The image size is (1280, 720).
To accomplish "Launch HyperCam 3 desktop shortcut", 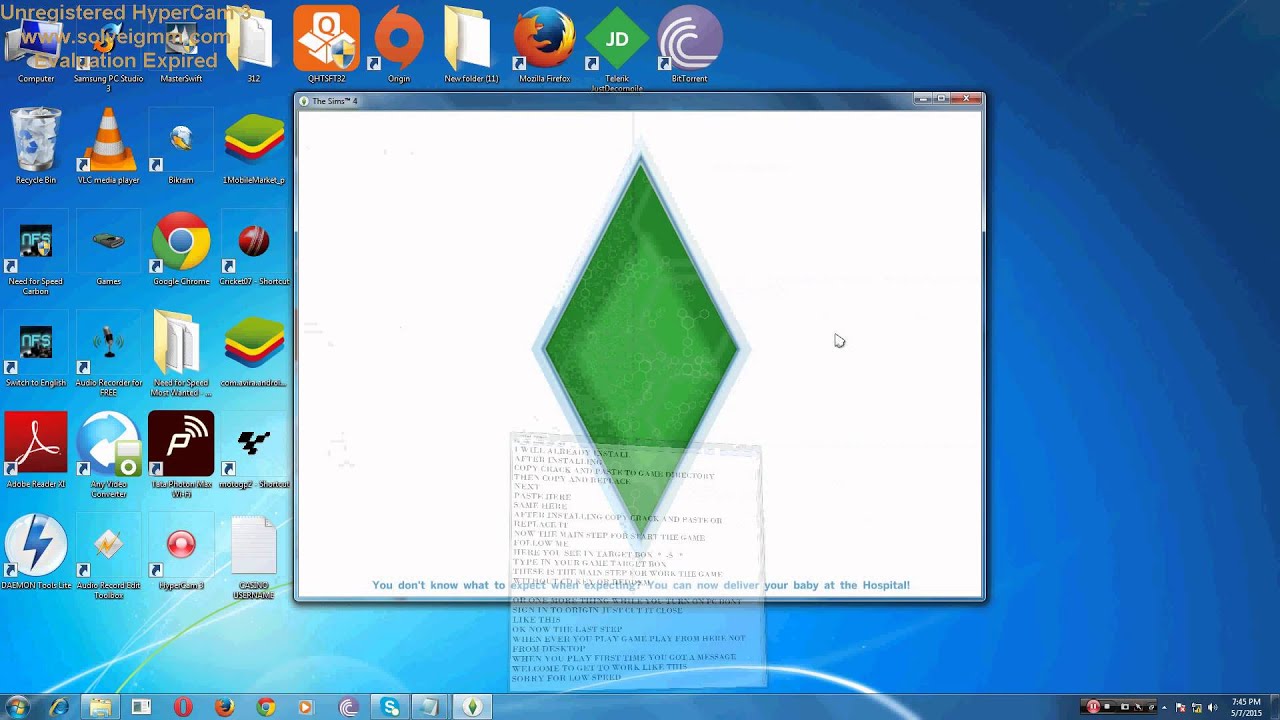I will tap(181, 550).
